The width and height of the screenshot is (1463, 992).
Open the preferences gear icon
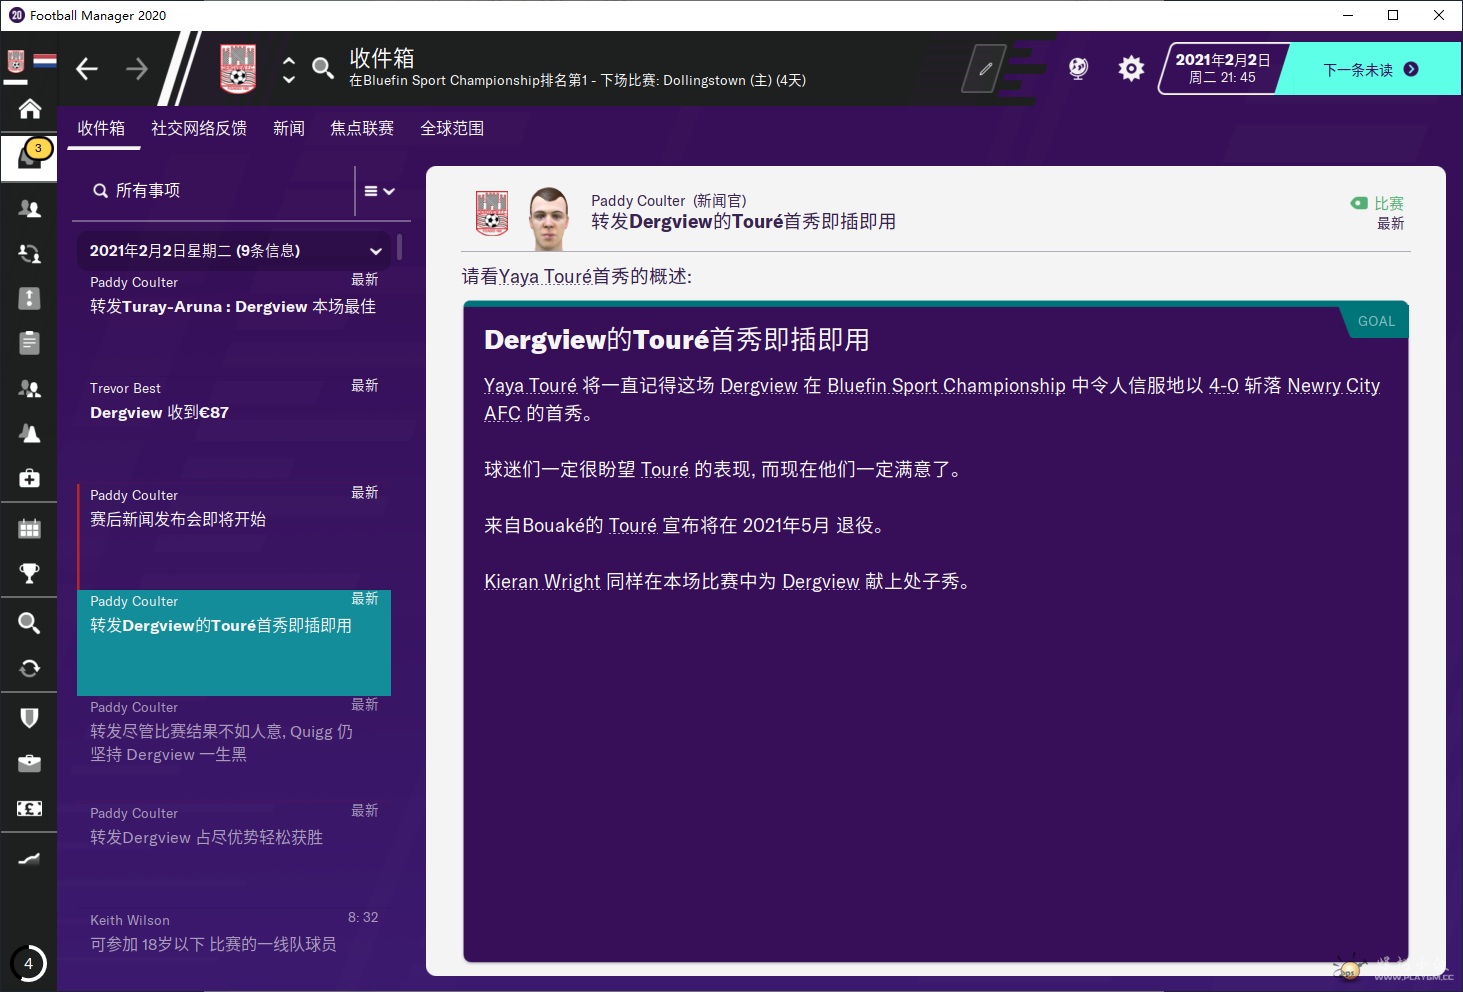click(x=1131, y=68)
